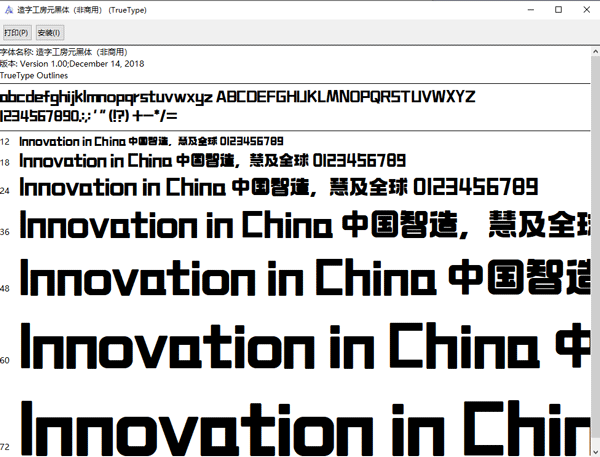
Task: Click the font viewer icon in title bar
Action: [8, 10]
